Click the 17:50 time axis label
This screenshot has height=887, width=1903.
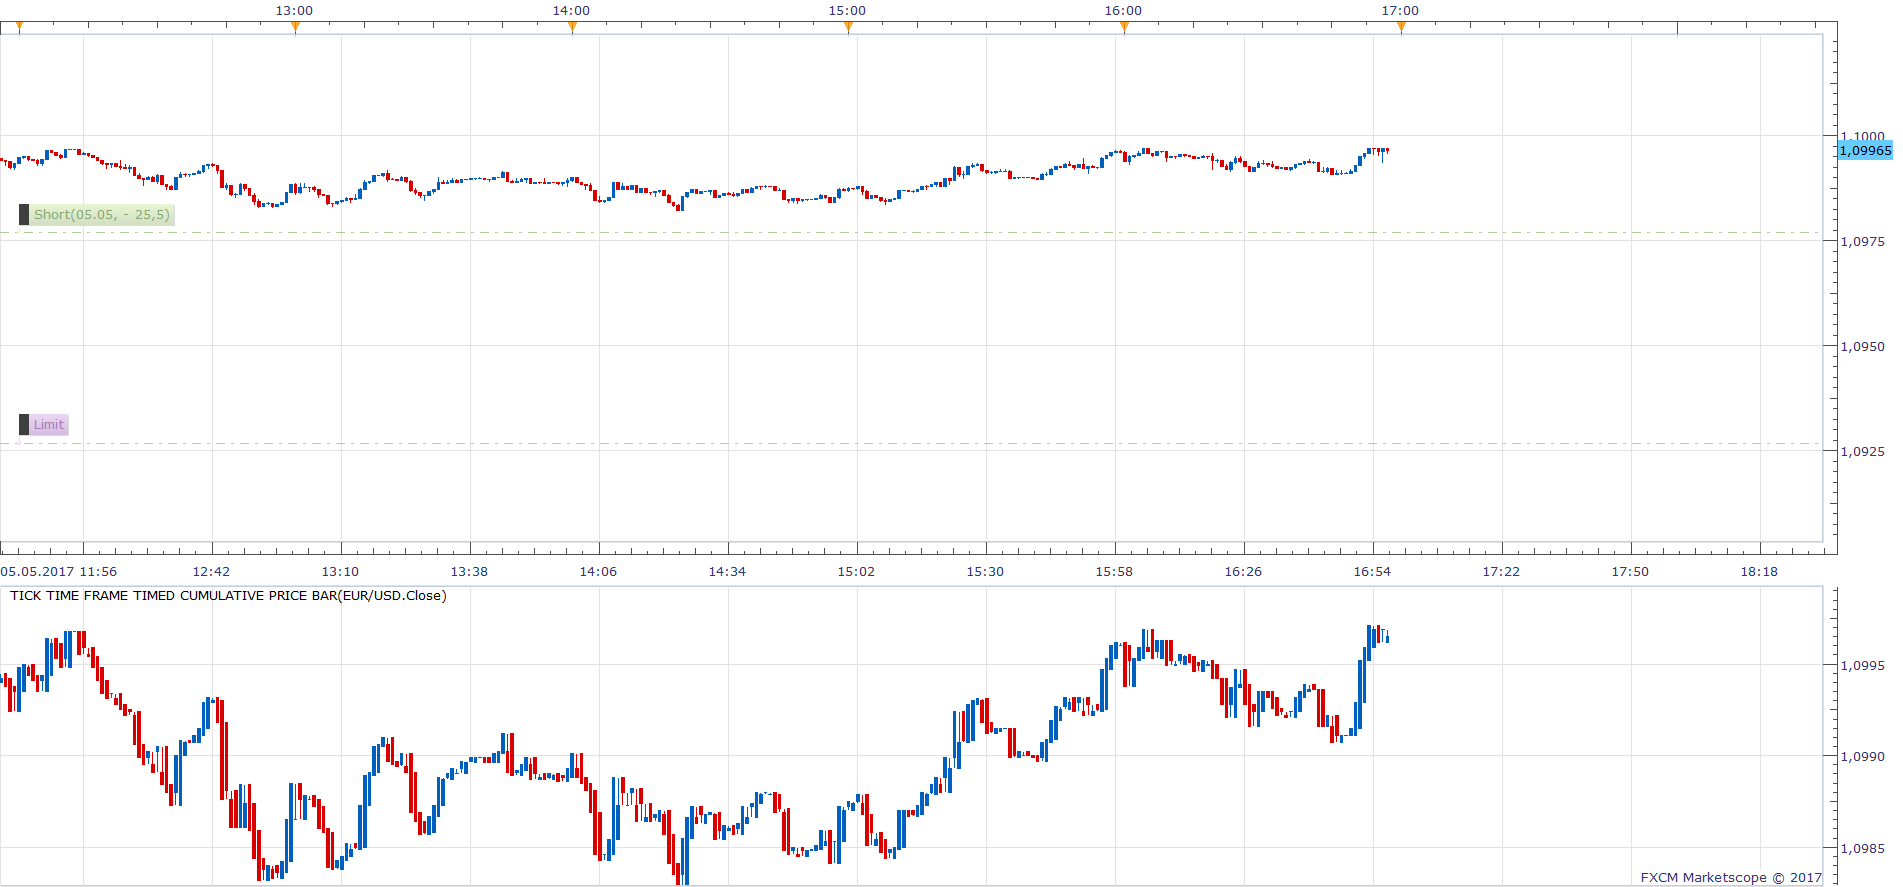[x=1630, y=572]
